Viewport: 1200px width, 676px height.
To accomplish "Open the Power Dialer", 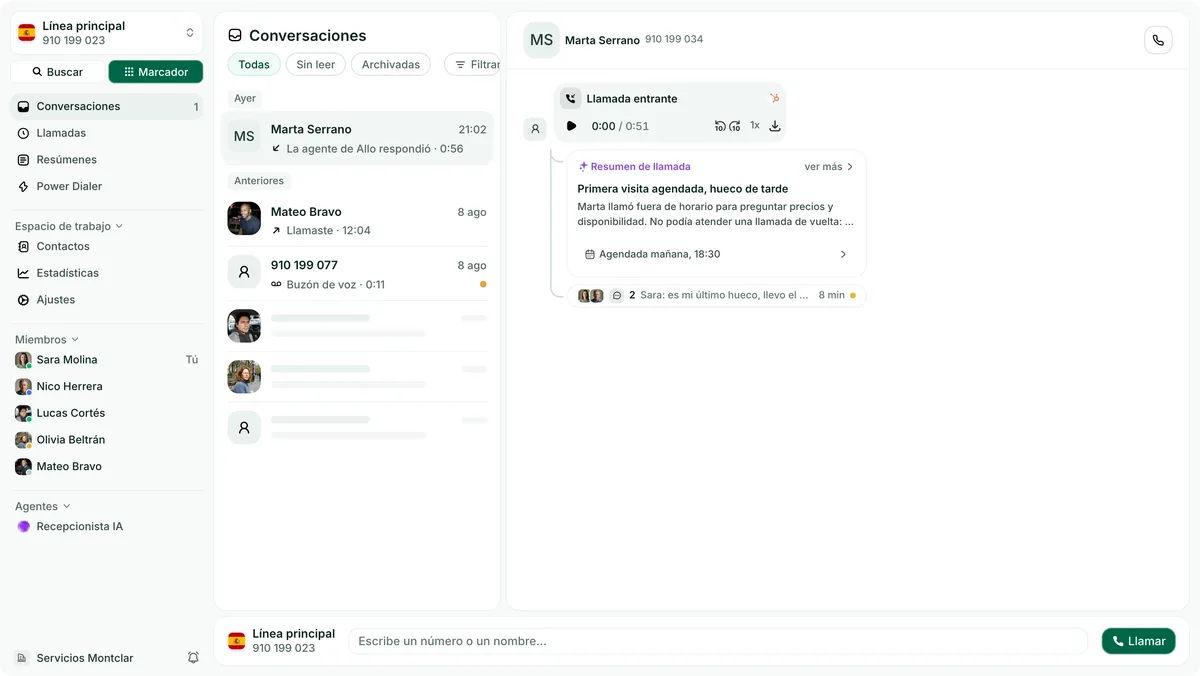I will click(106, 186).
